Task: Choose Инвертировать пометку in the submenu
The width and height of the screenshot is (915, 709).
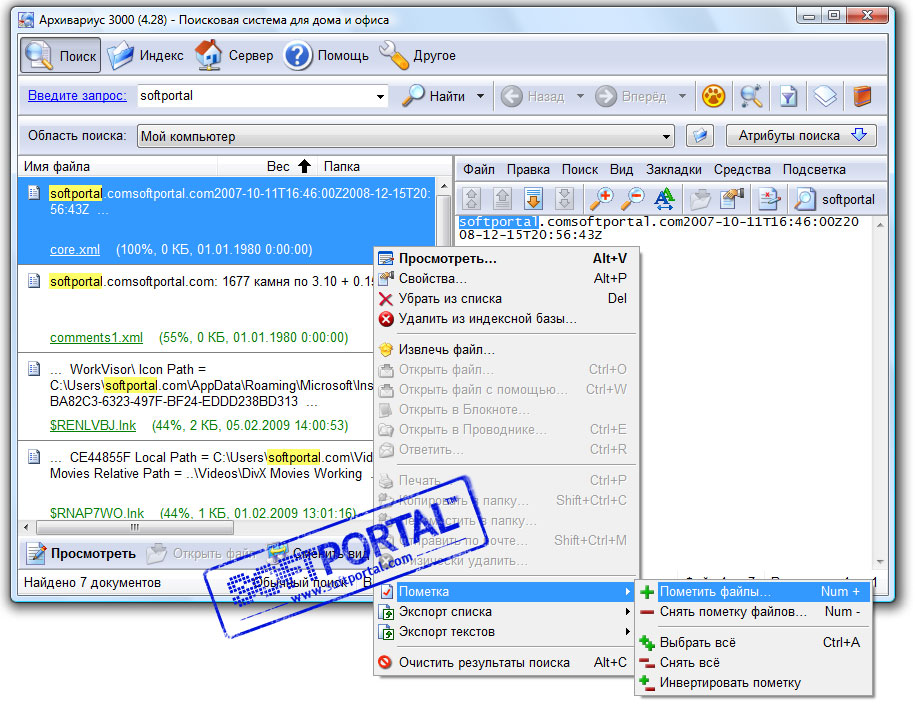Action: (753, 683)
